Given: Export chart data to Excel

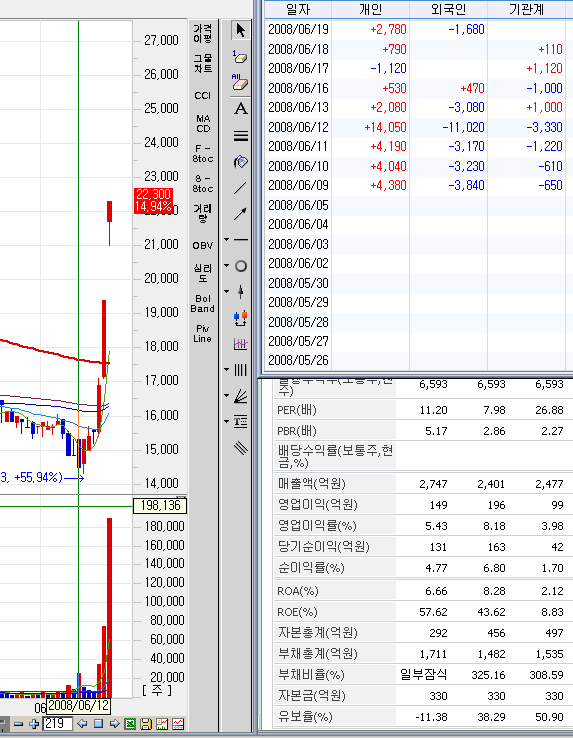Looking at the screenshot, I should (130, 724).
